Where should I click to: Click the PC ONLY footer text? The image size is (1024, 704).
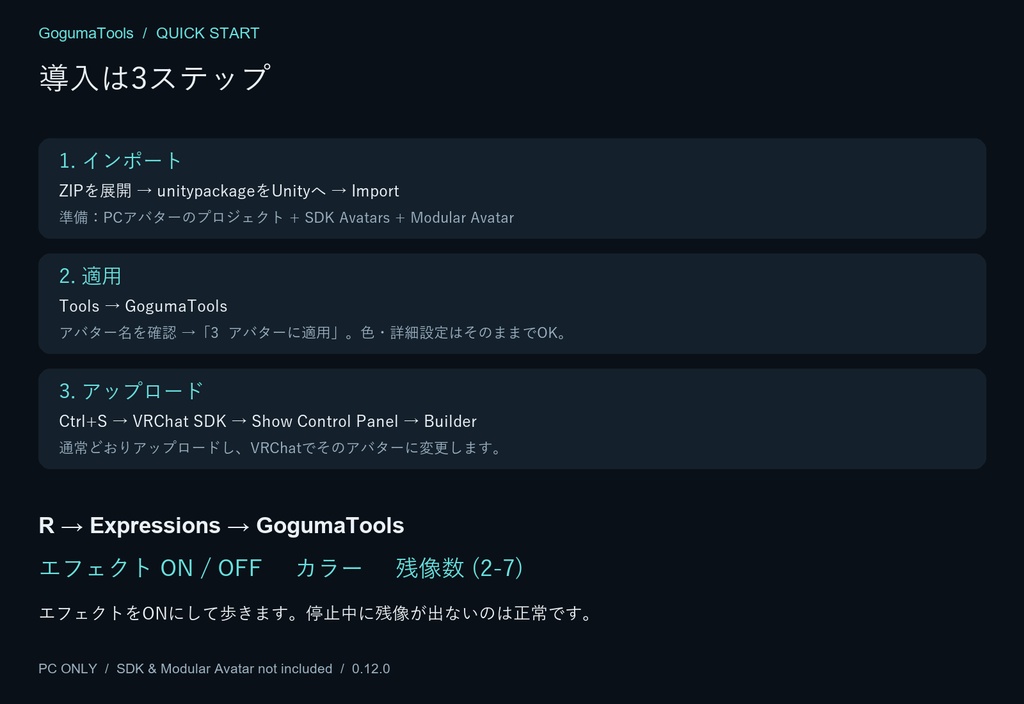coord(67,669)
